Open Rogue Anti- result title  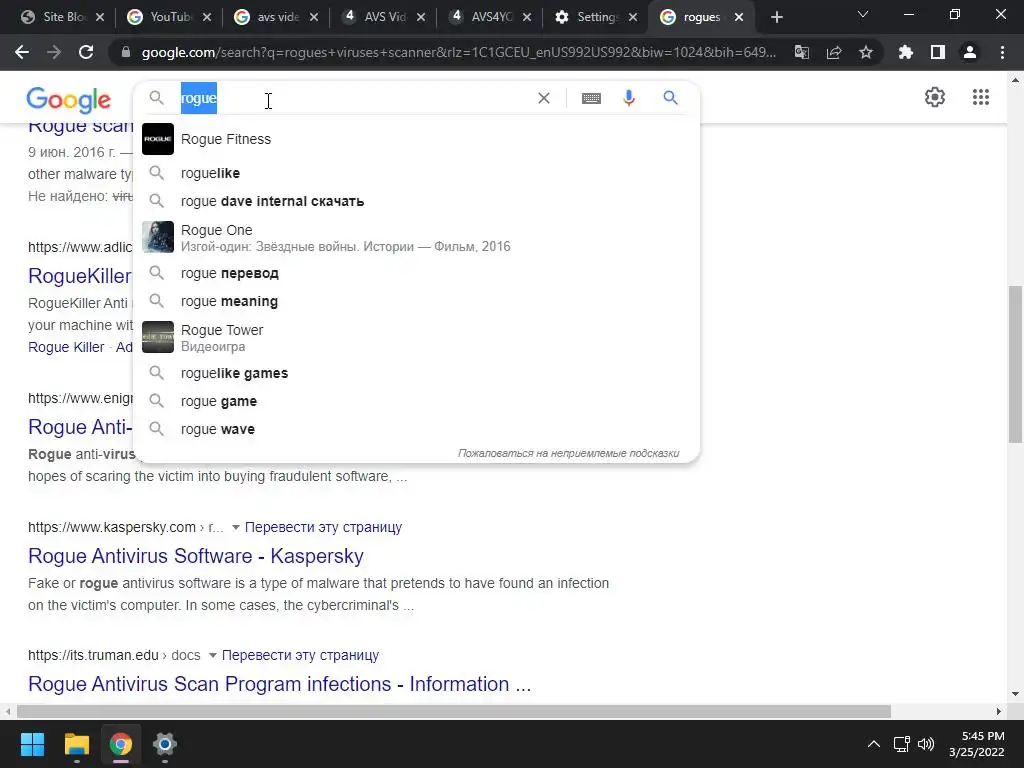tap(80, 426)
